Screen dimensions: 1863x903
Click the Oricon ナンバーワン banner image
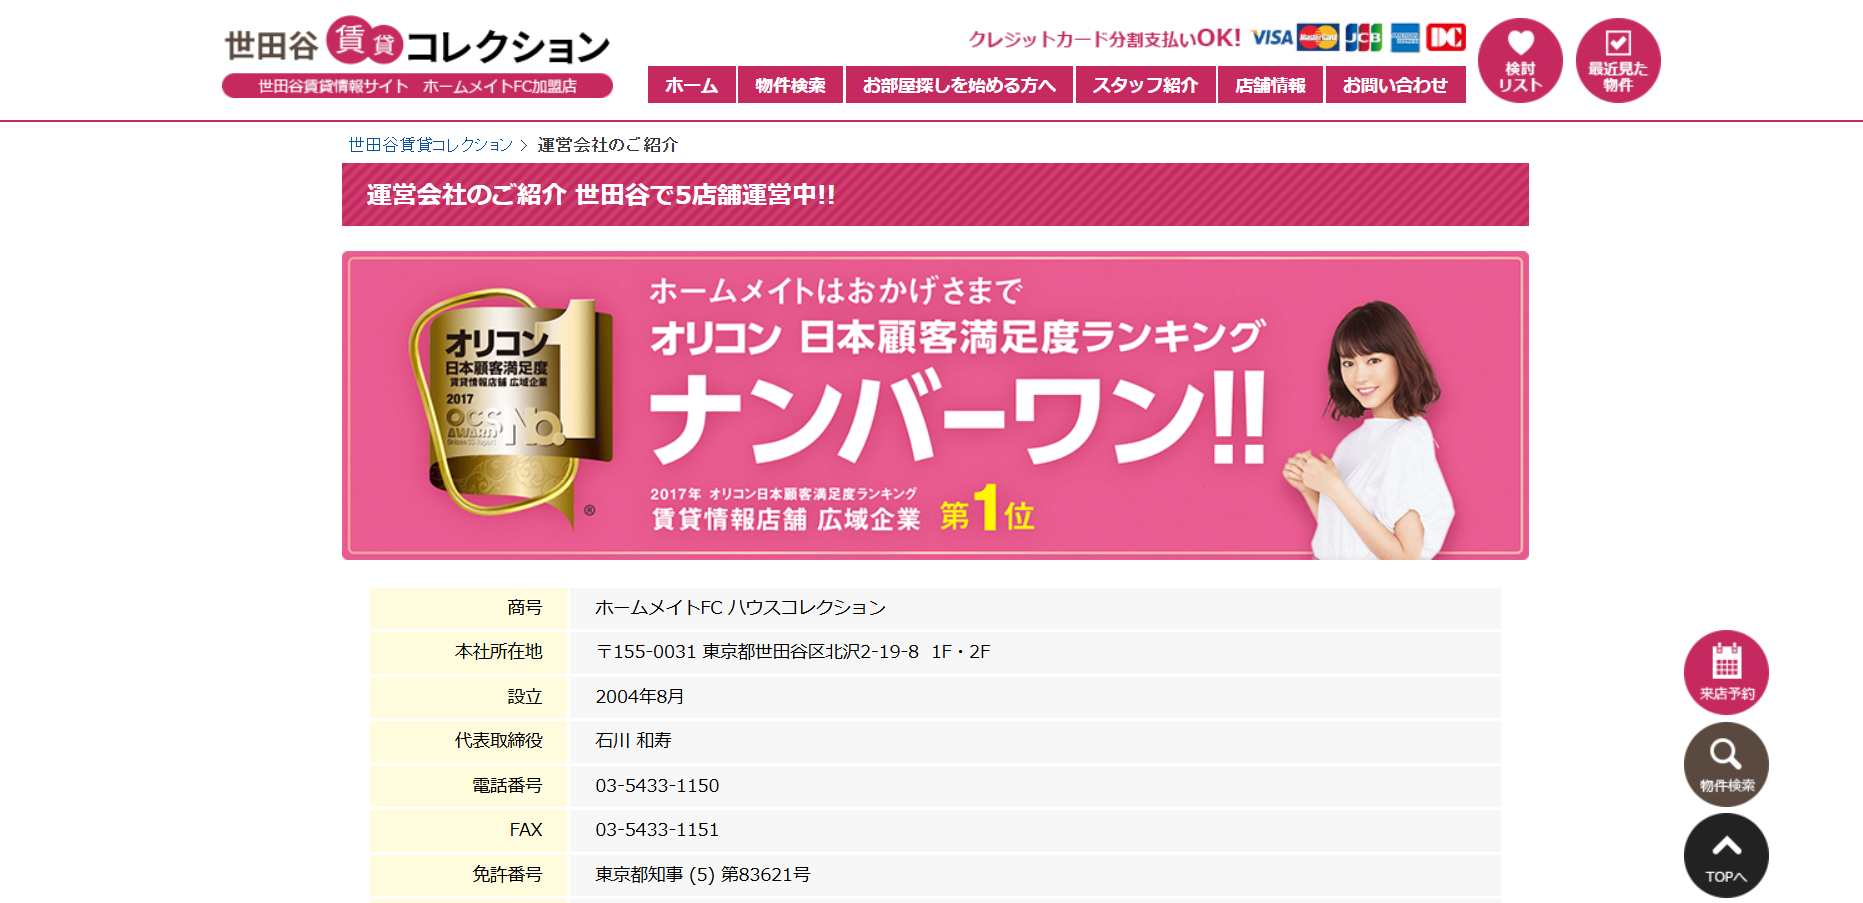[x=935, y=405]
